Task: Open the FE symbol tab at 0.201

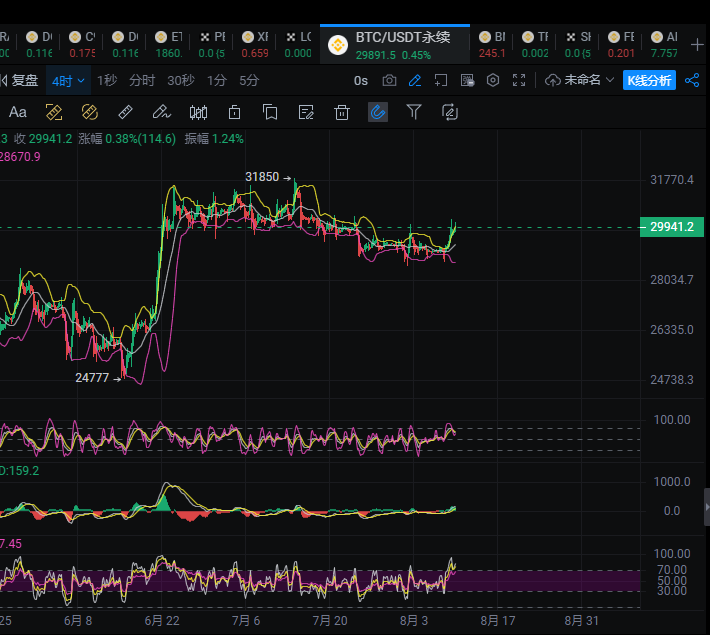Action: click(x=621, y=44)
